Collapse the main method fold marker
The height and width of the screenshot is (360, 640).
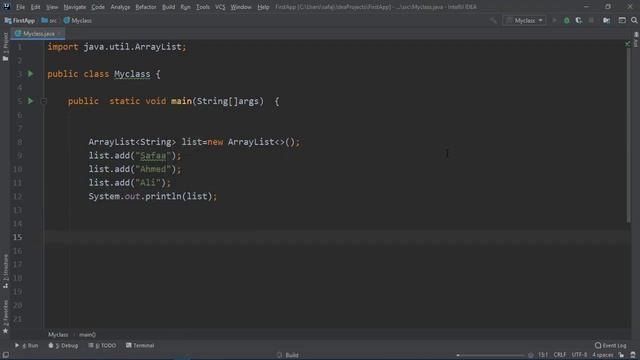point(44,101)
